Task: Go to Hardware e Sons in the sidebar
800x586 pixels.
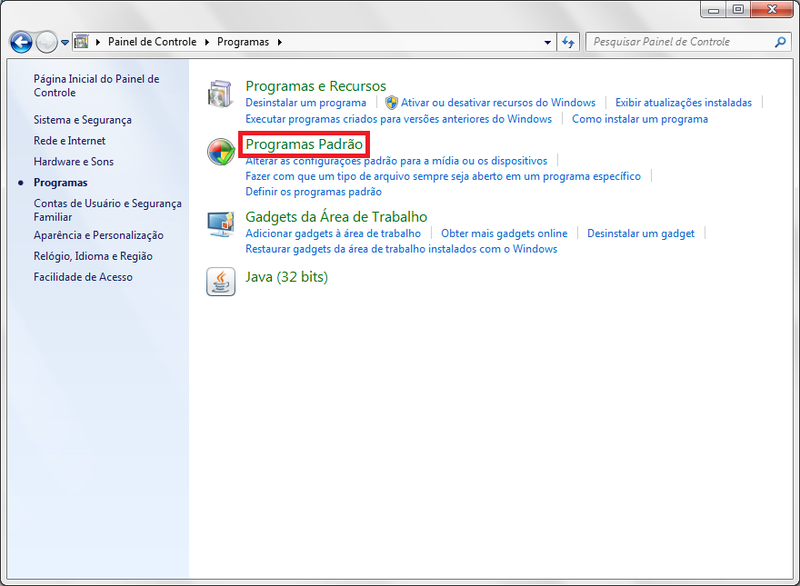Action: pyautogui.click(x=73, y=162)
